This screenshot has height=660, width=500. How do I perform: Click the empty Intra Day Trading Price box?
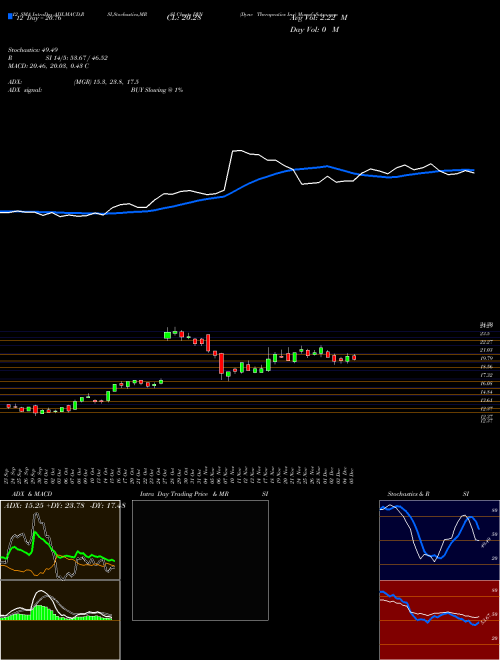point(200,560)
